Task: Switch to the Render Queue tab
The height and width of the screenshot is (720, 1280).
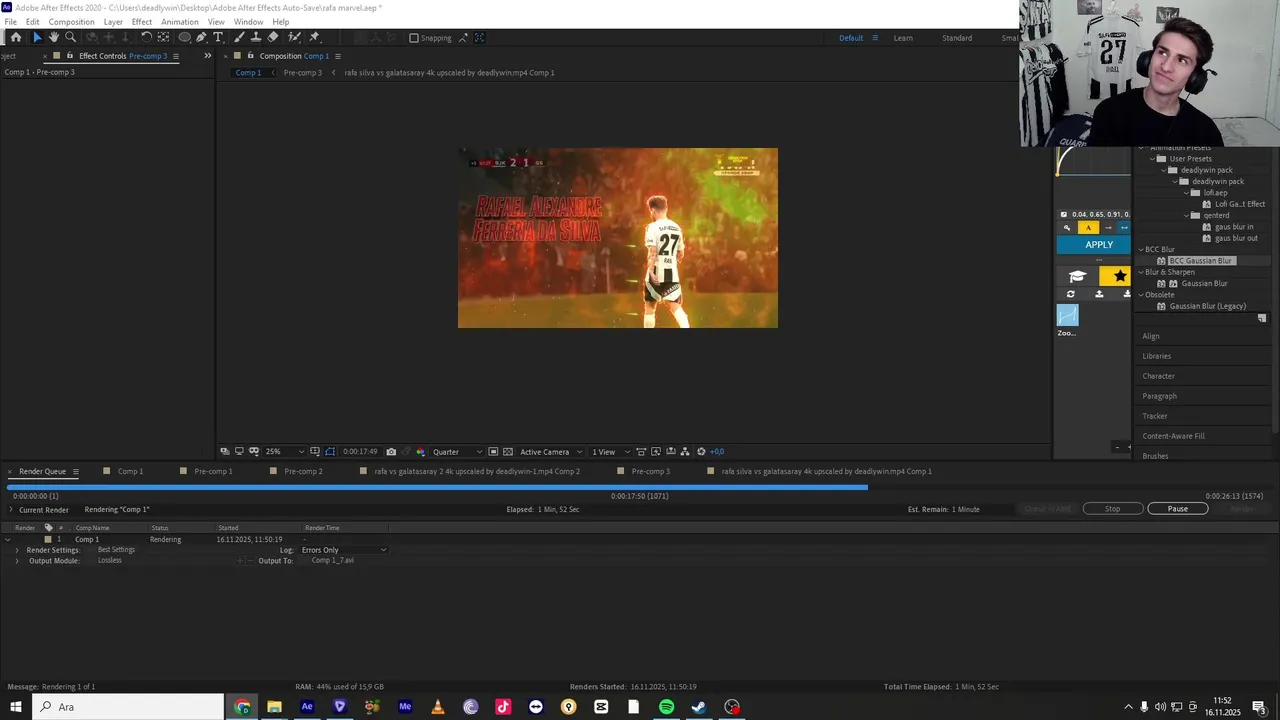Action: pos(42,471)
